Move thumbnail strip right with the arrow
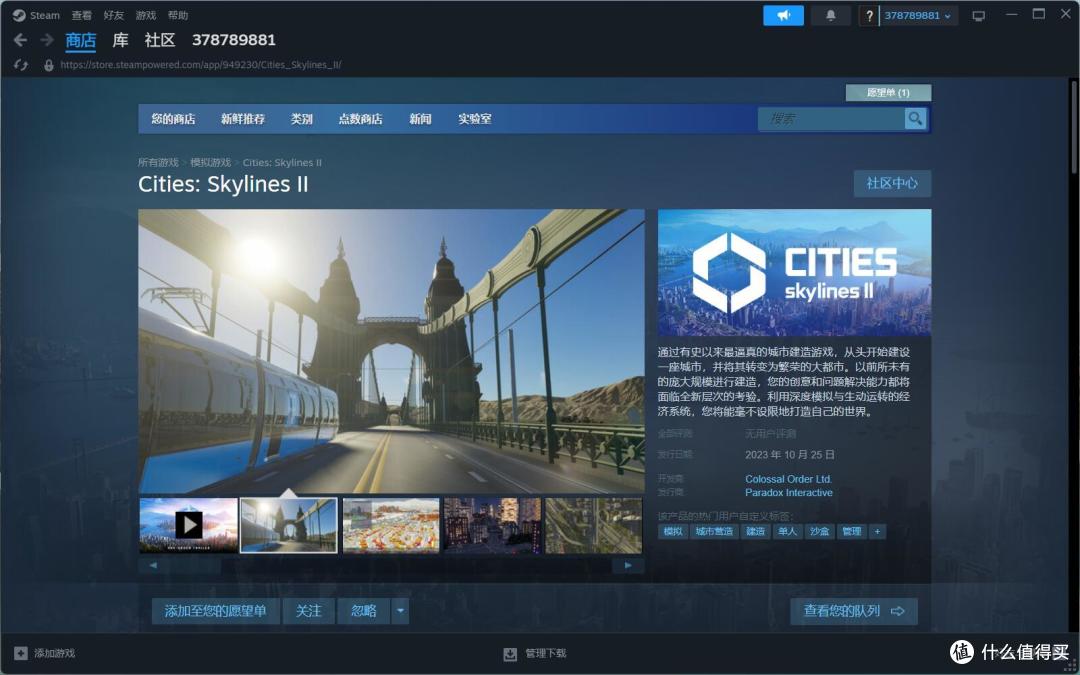Image resolution: width=1080 pixels, height=675 pixels. click(628, 565)
